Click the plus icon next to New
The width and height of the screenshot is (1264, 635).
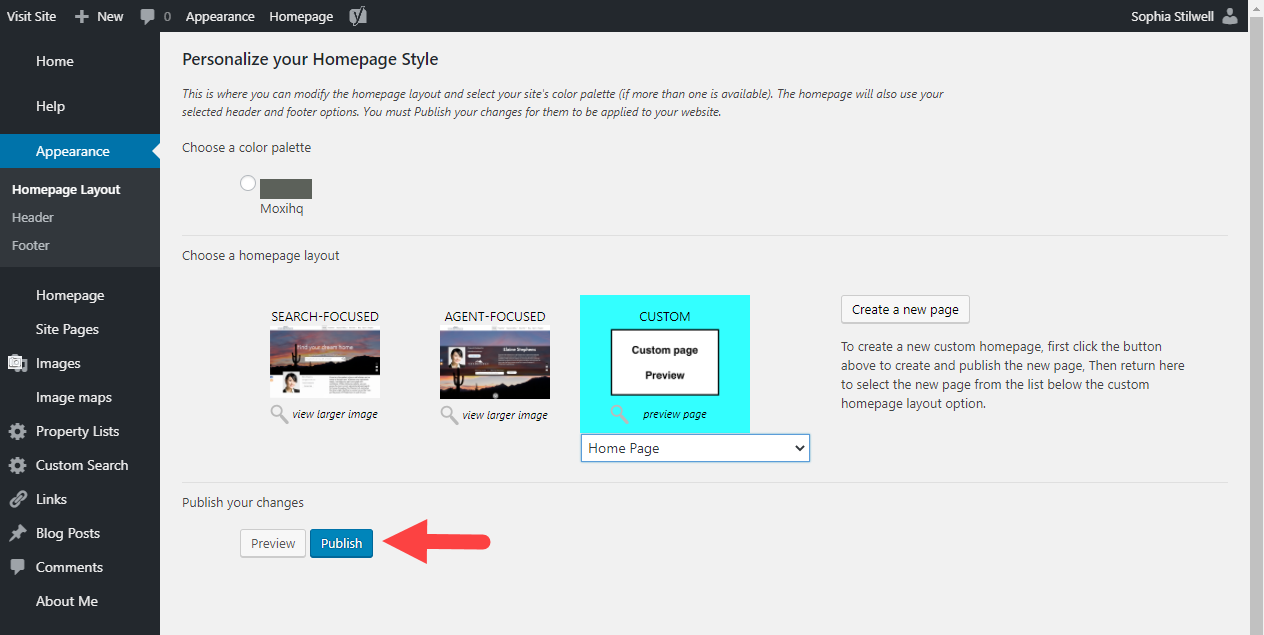pyautogui.click(x=82, y=16)
